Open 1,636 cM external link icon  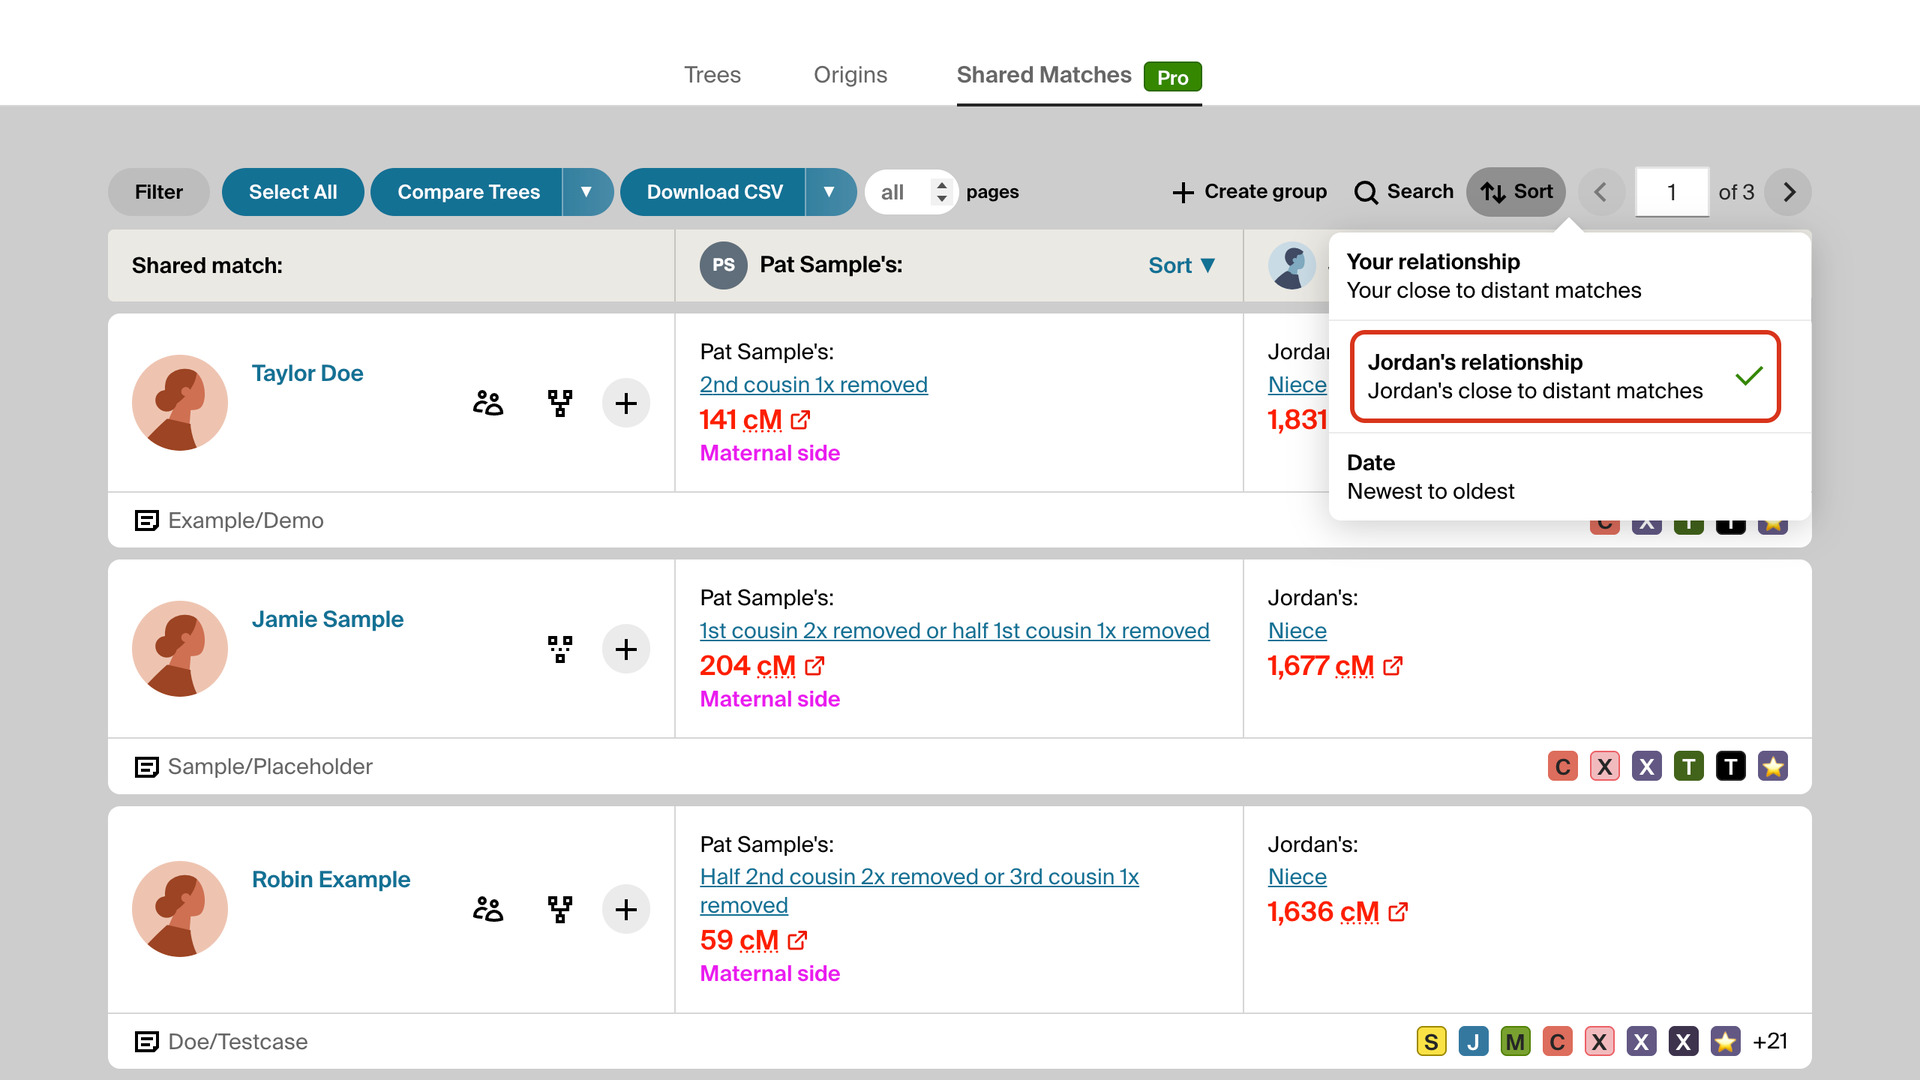1397,912
